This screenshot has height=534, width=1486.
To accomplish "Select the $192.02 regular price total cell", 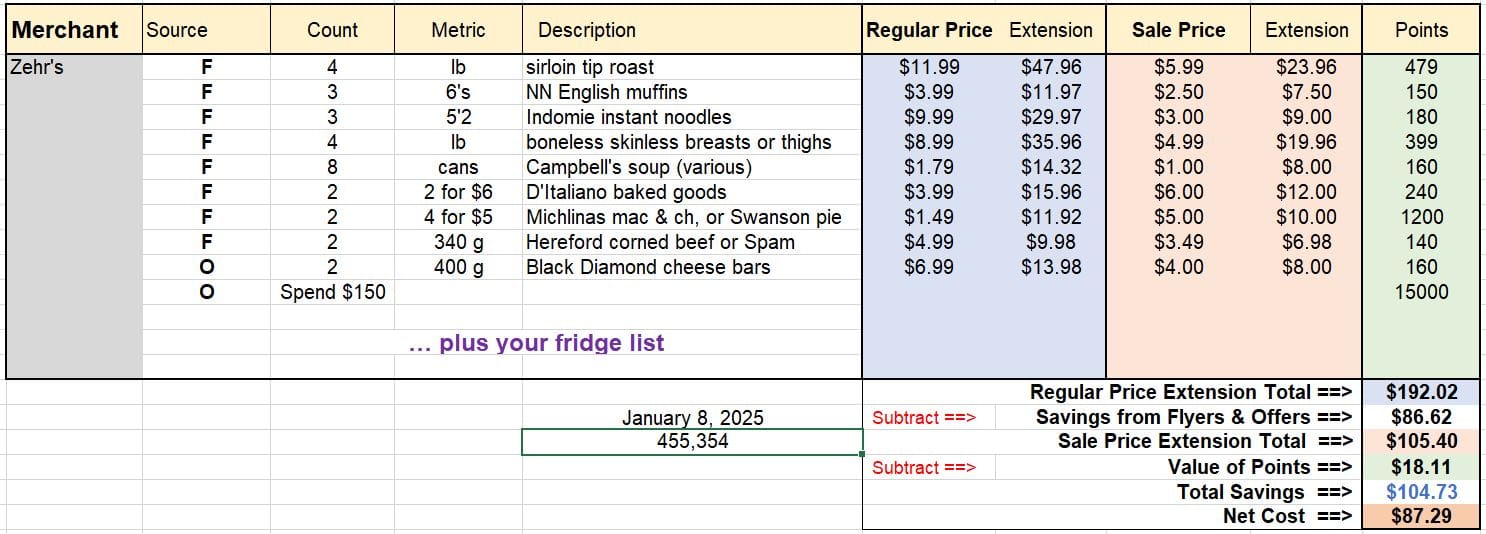I will (1421, 392).
